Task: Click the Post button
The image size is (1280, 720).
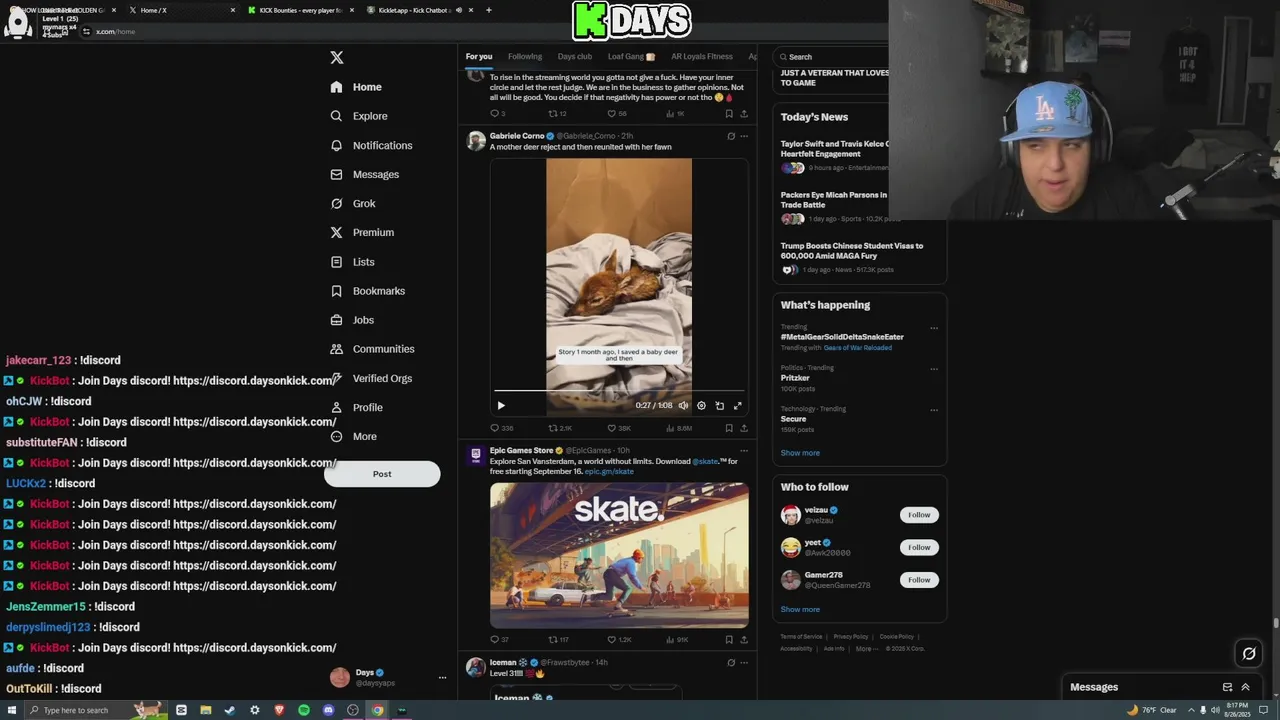Action: pos(382,474)
